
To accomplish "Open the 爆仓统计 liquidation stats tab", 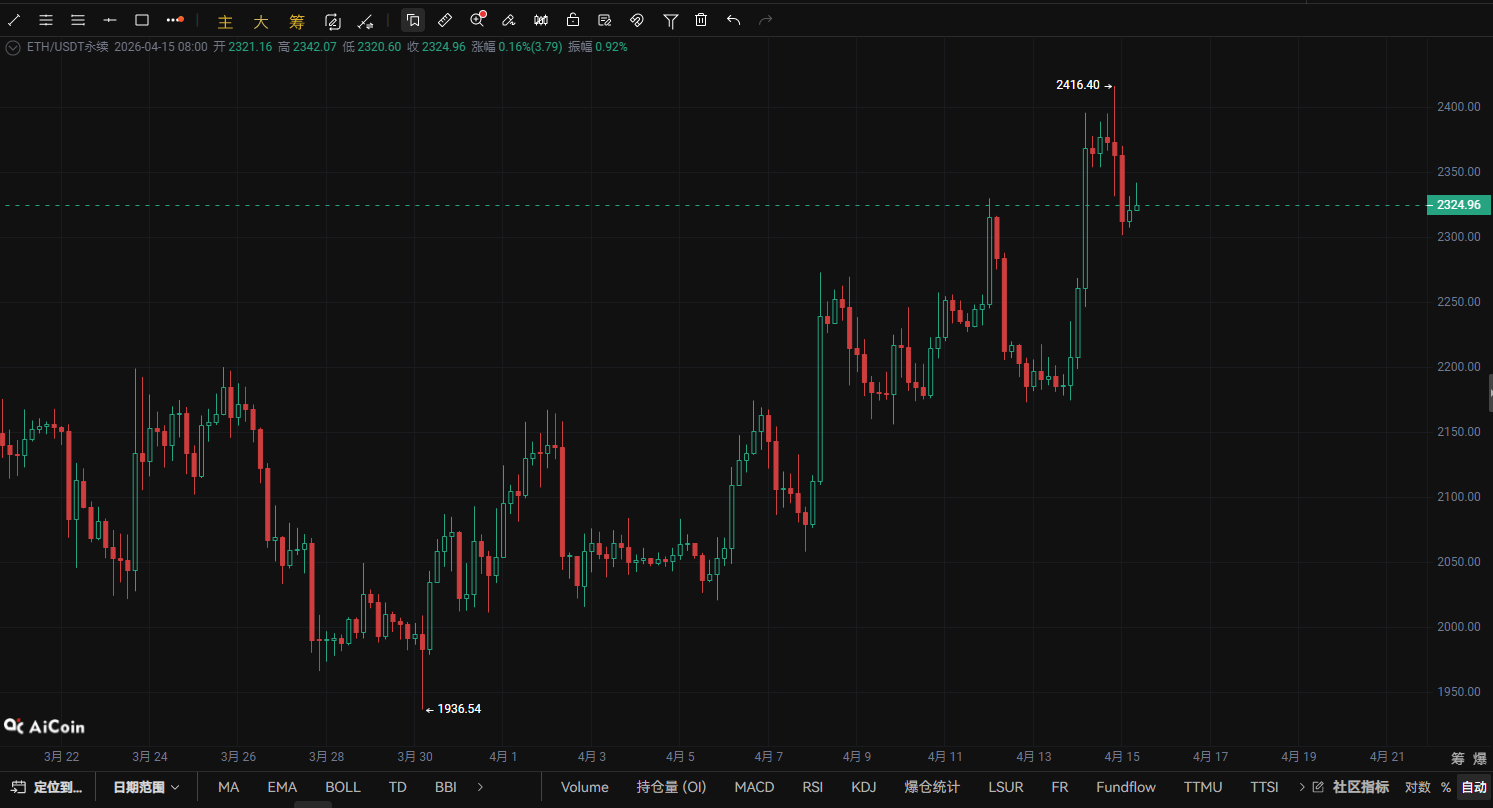I will pyautogui.click(x=932, y=787).
